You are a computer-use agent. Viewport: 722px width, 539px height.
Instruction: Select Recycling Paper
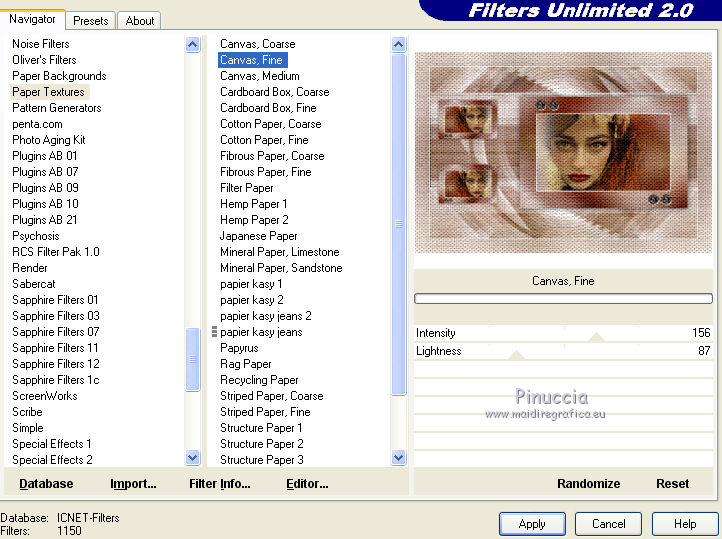[x=259, y=380]
